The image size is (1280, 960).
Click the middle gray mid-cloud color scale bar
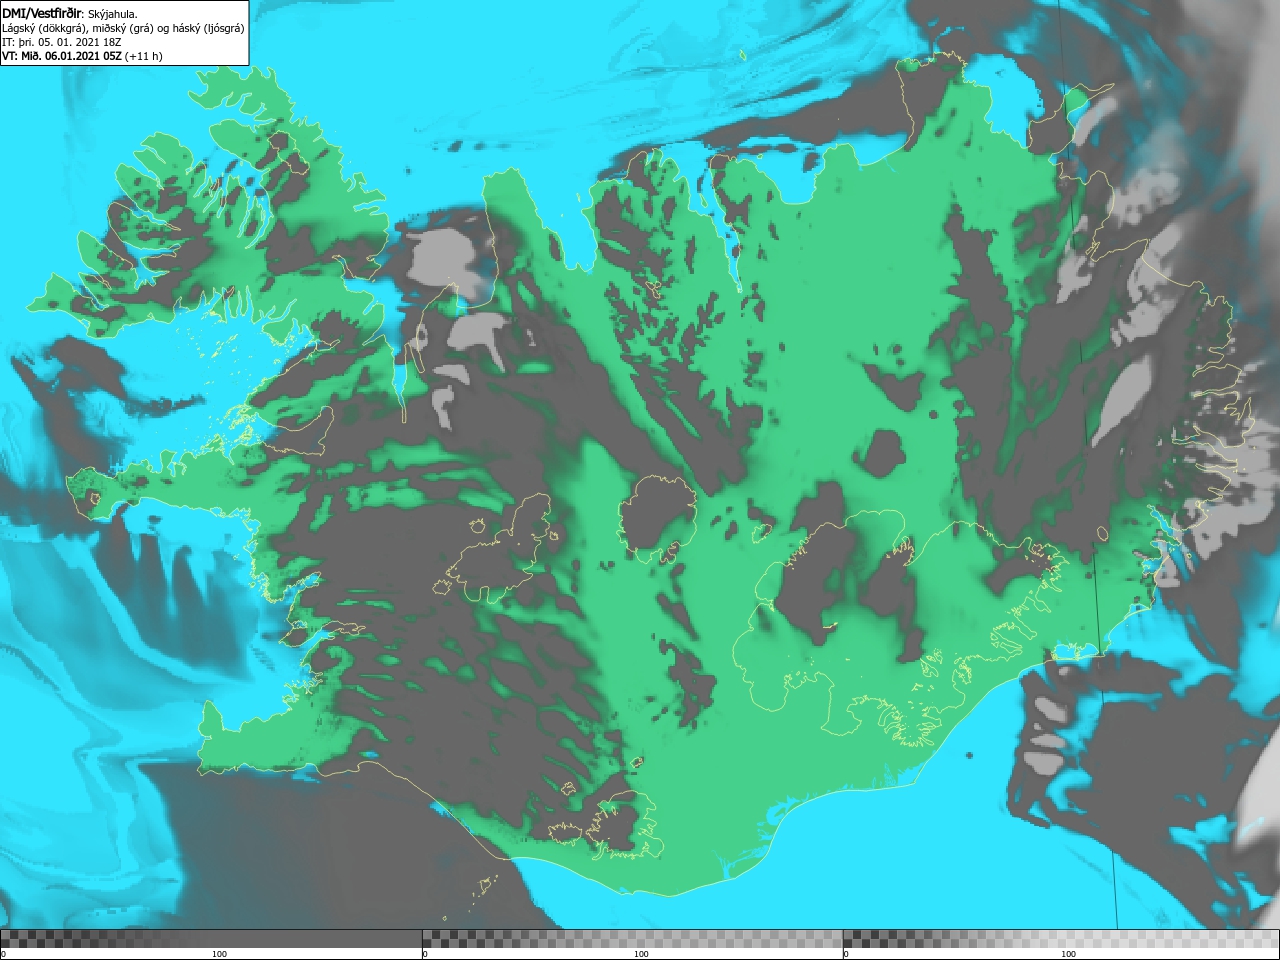pyautogui.click(x=632, y=938)
